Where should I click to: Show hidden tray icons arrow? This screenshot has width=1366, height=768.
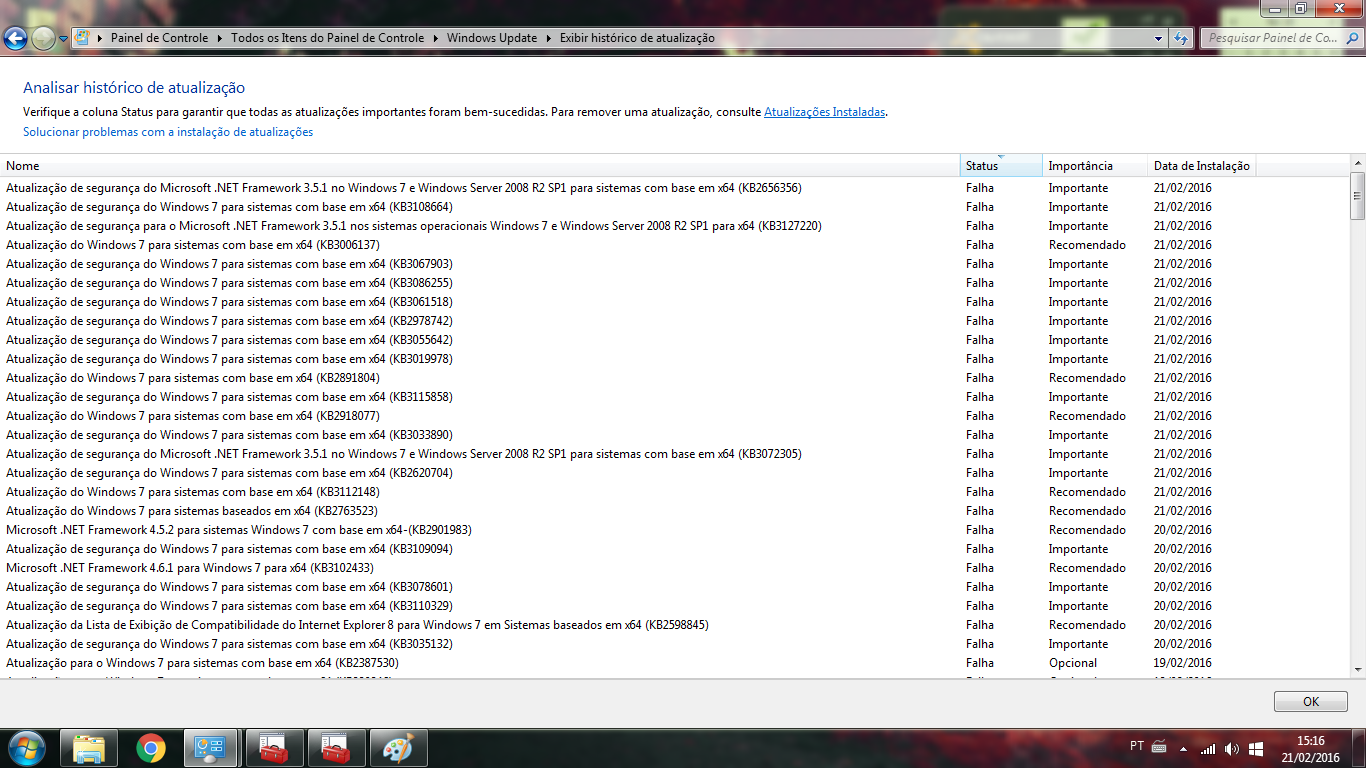point(1184,748)
